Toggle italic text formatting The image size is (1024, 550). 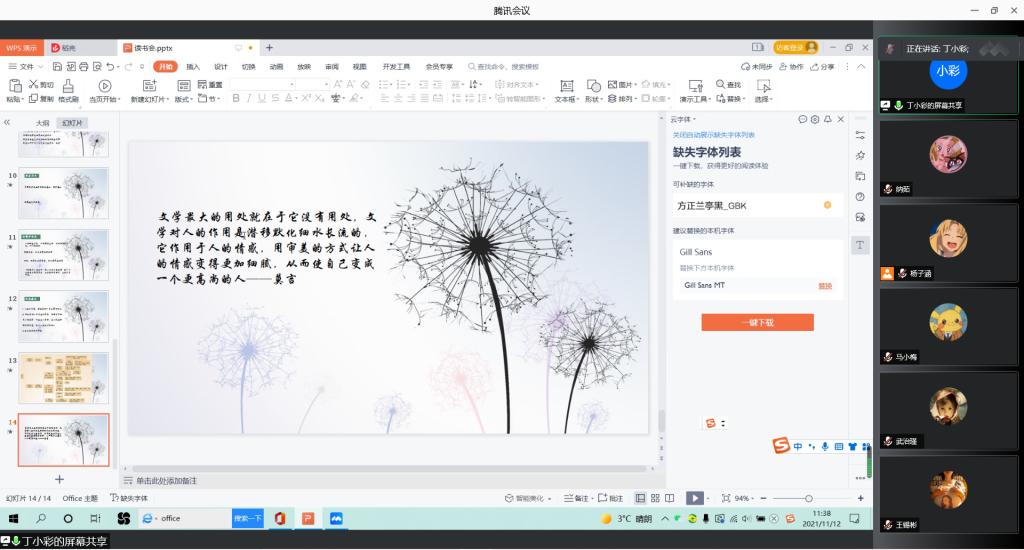pyautogui.click(x=249, y=99)
